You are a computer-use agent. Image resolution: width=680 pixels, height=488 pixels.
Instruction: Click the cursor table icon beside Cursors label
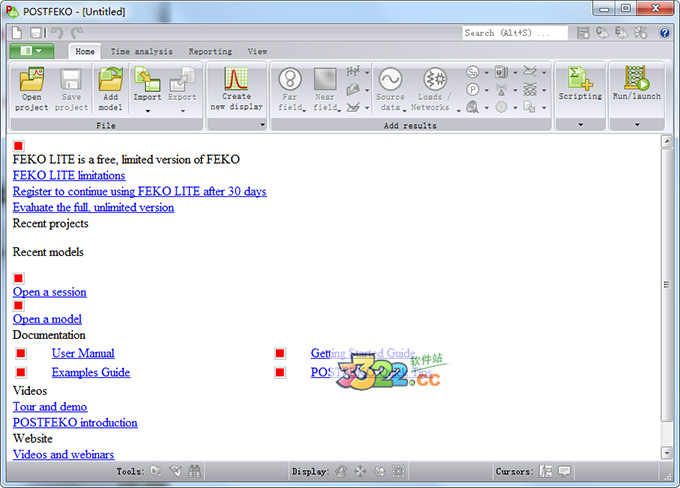[x=546, y=471]
